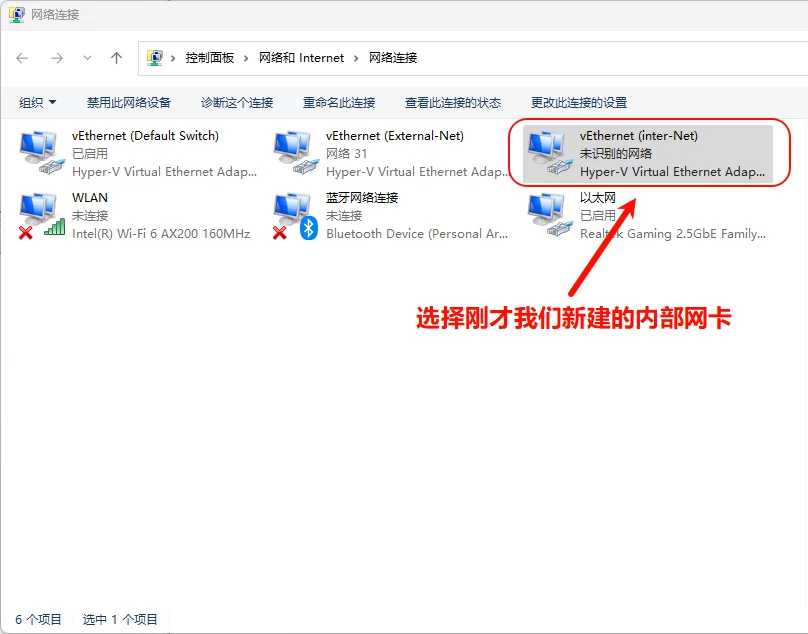Click 更改此连接的设置
The width and height of the screenshot is (808, 634).
click(x=579, y=103)
